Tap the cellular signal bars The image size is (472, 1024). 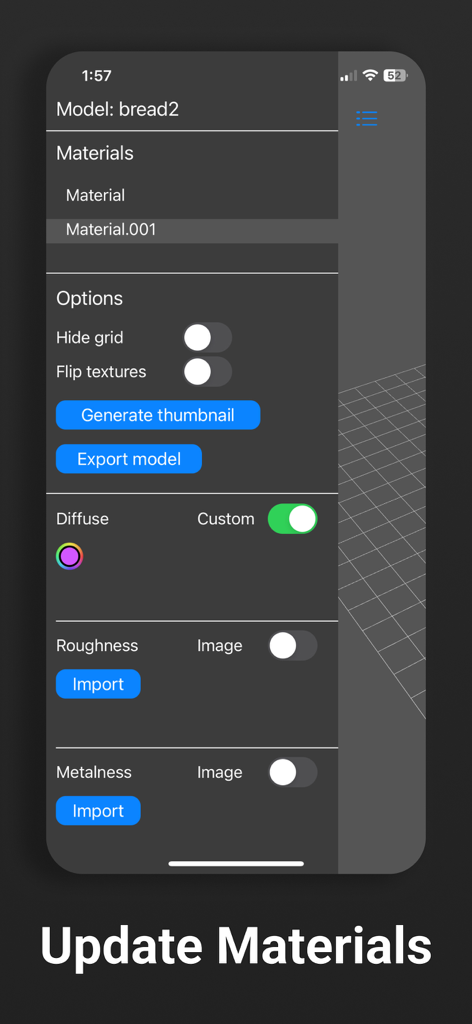(x=348, y=76)
